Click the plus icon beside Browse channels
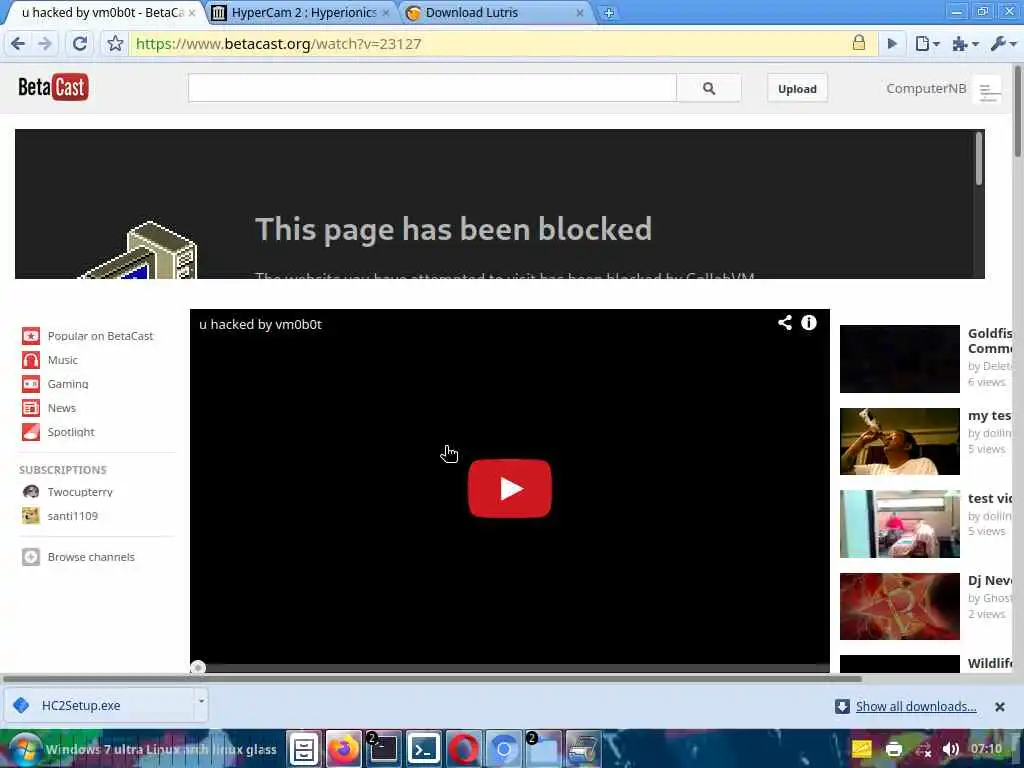Image resolution: width=1024 pixels, height=768 pixels. click(31, 557)
